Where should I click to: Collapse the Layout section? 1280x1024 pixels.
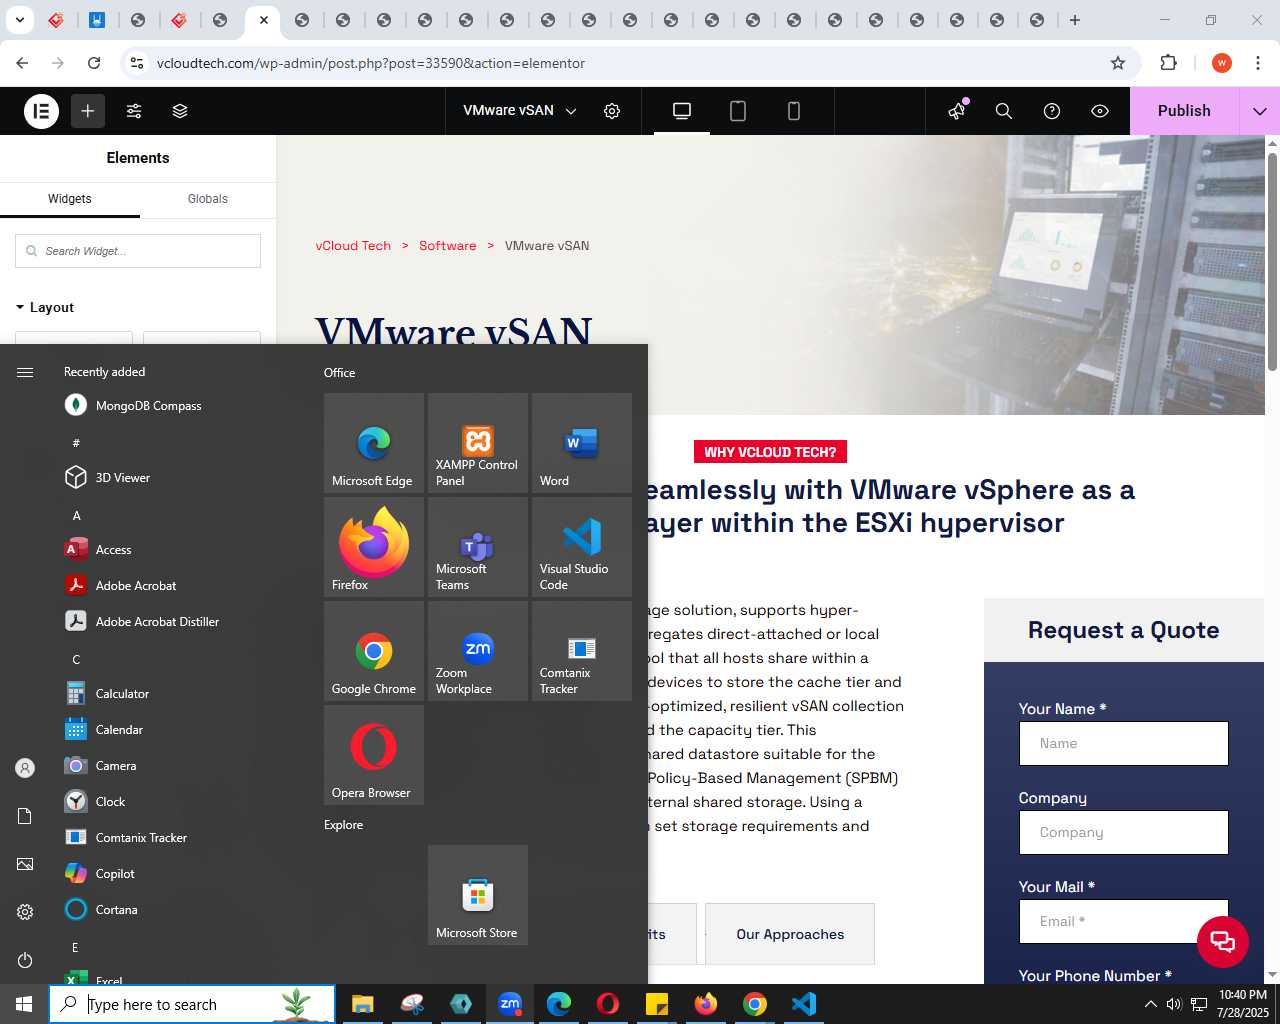point(45,307)
